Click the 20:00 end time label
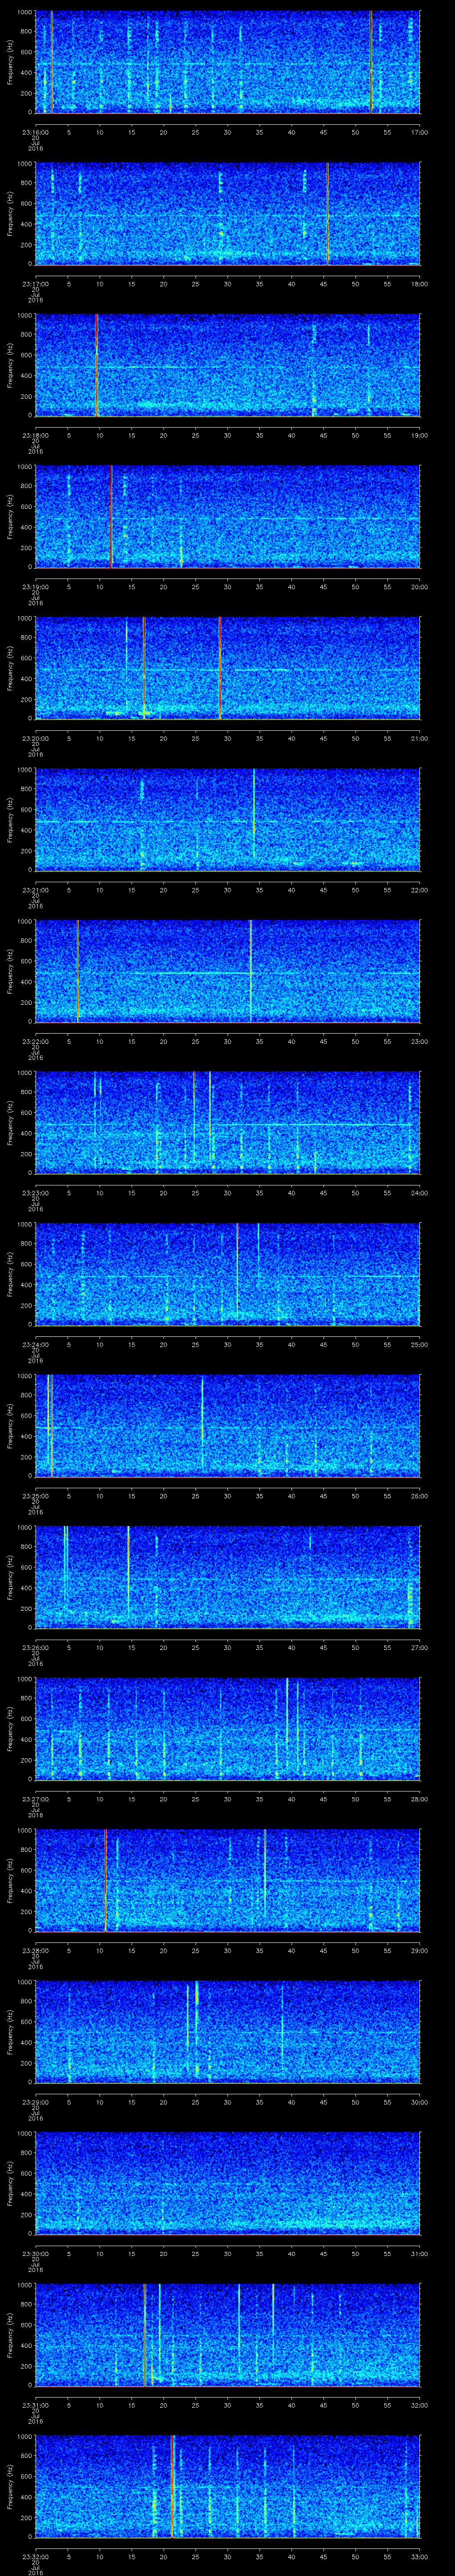This screenshot has height=2576, width=455. tap(419, 587)
